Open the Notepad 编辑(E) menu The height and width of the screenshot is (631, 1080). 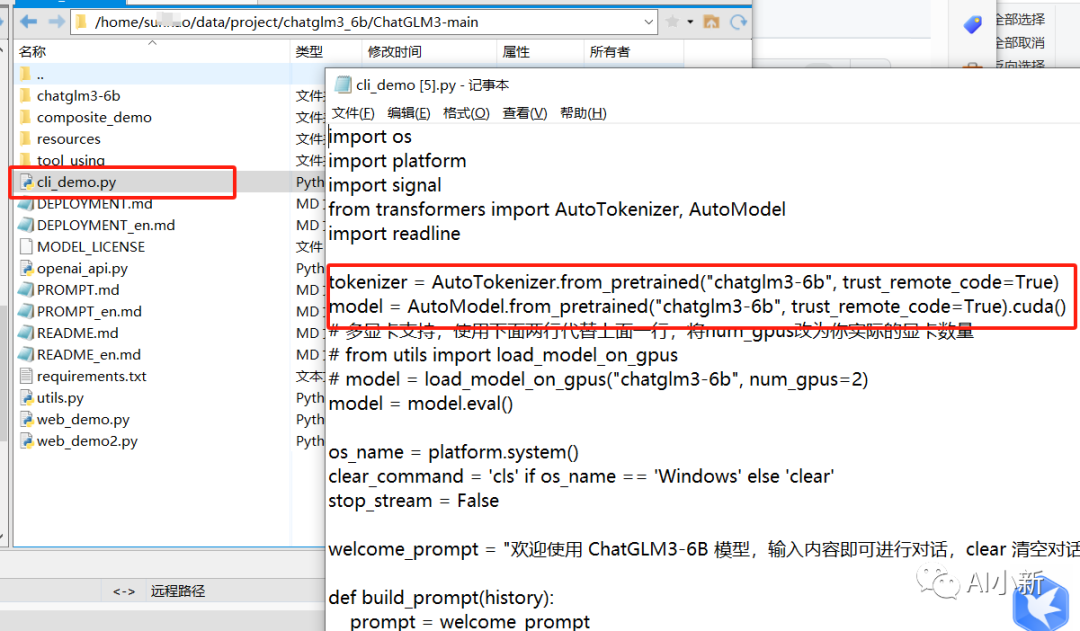coord(408,113)
